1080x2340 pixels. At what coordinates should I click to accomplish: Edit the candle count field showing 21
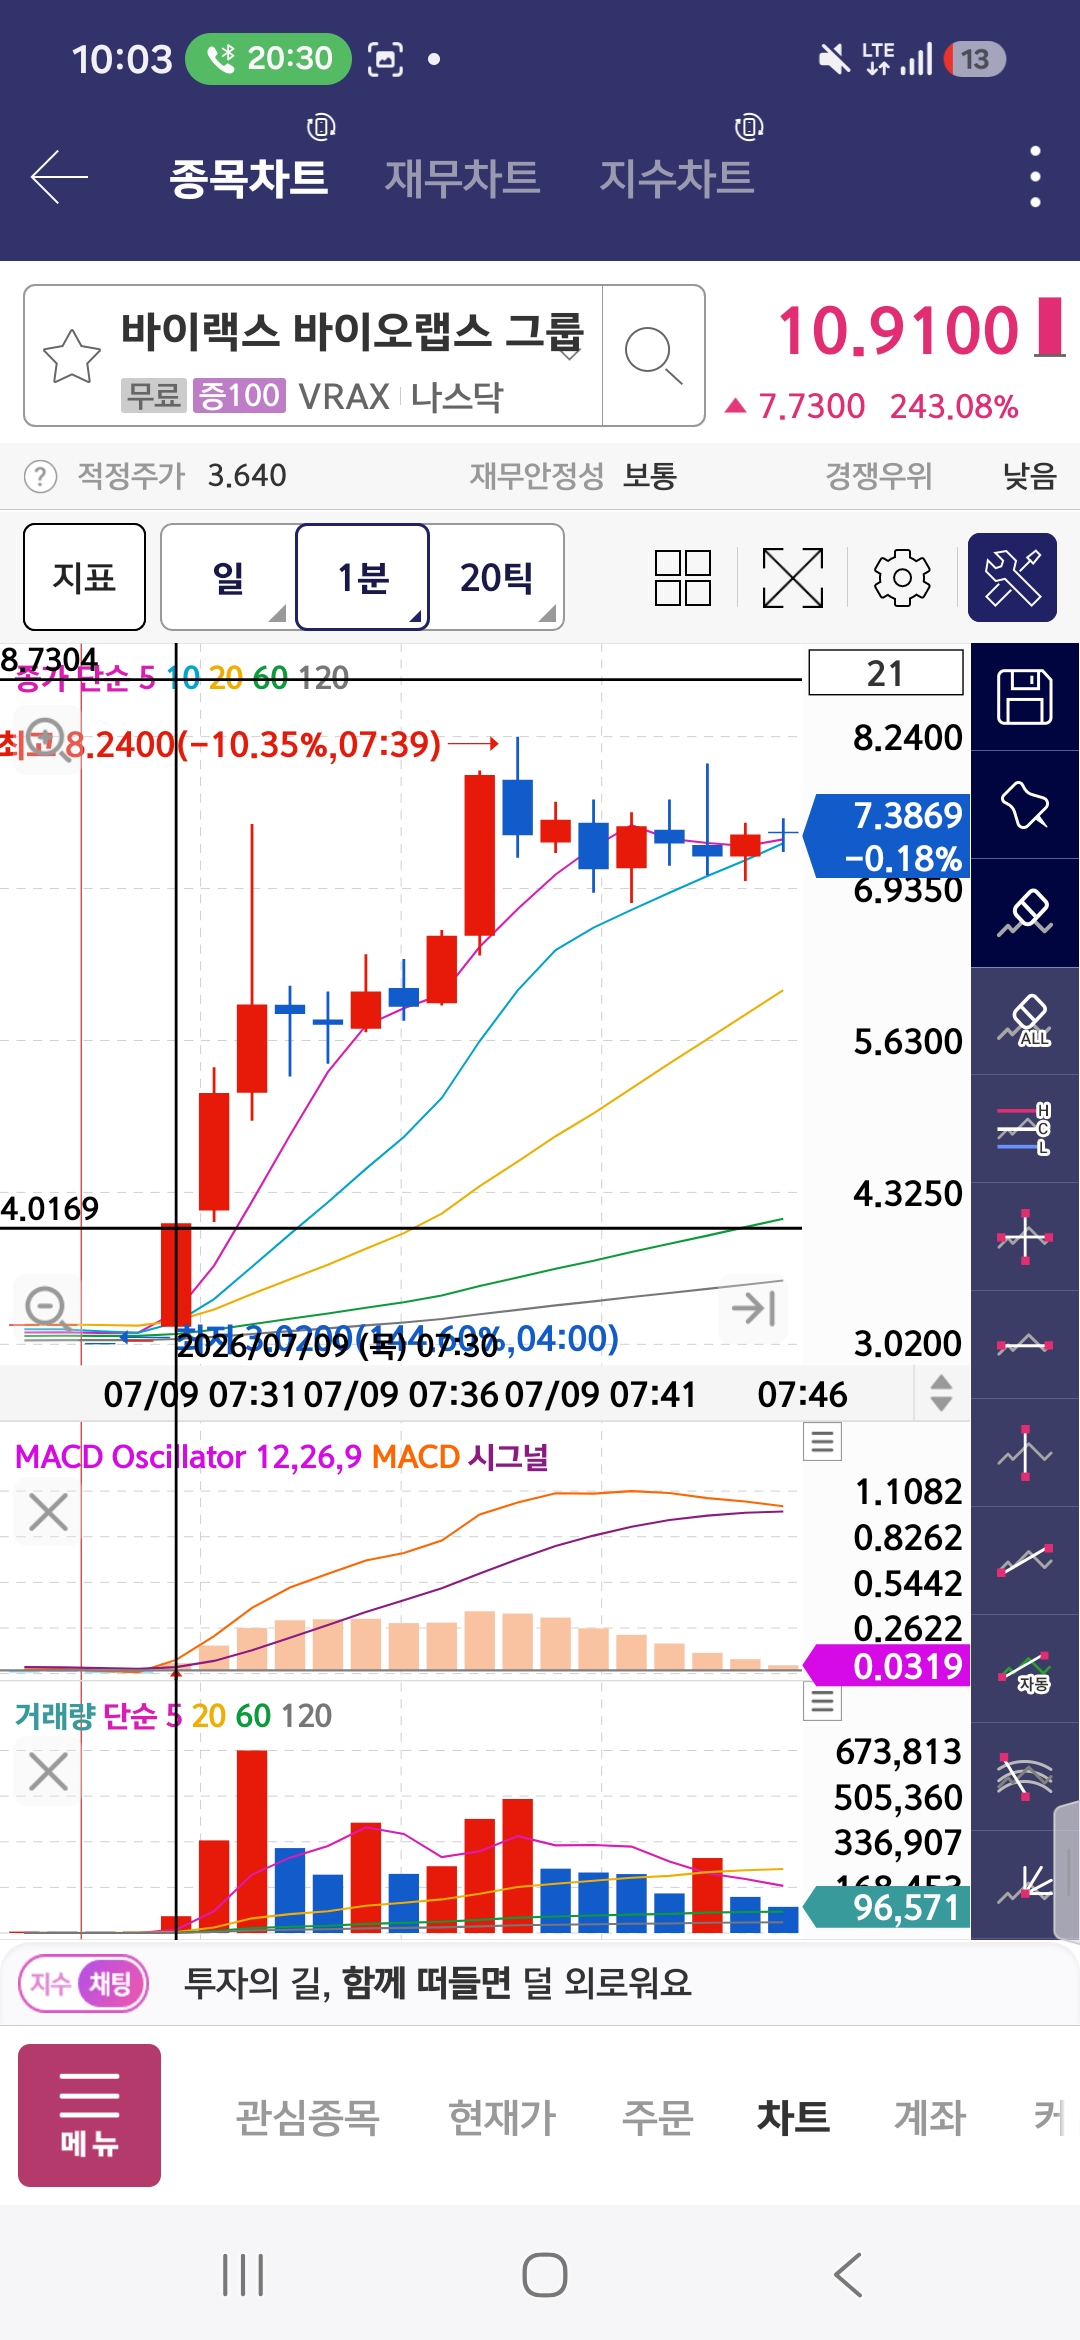[886, 672]
